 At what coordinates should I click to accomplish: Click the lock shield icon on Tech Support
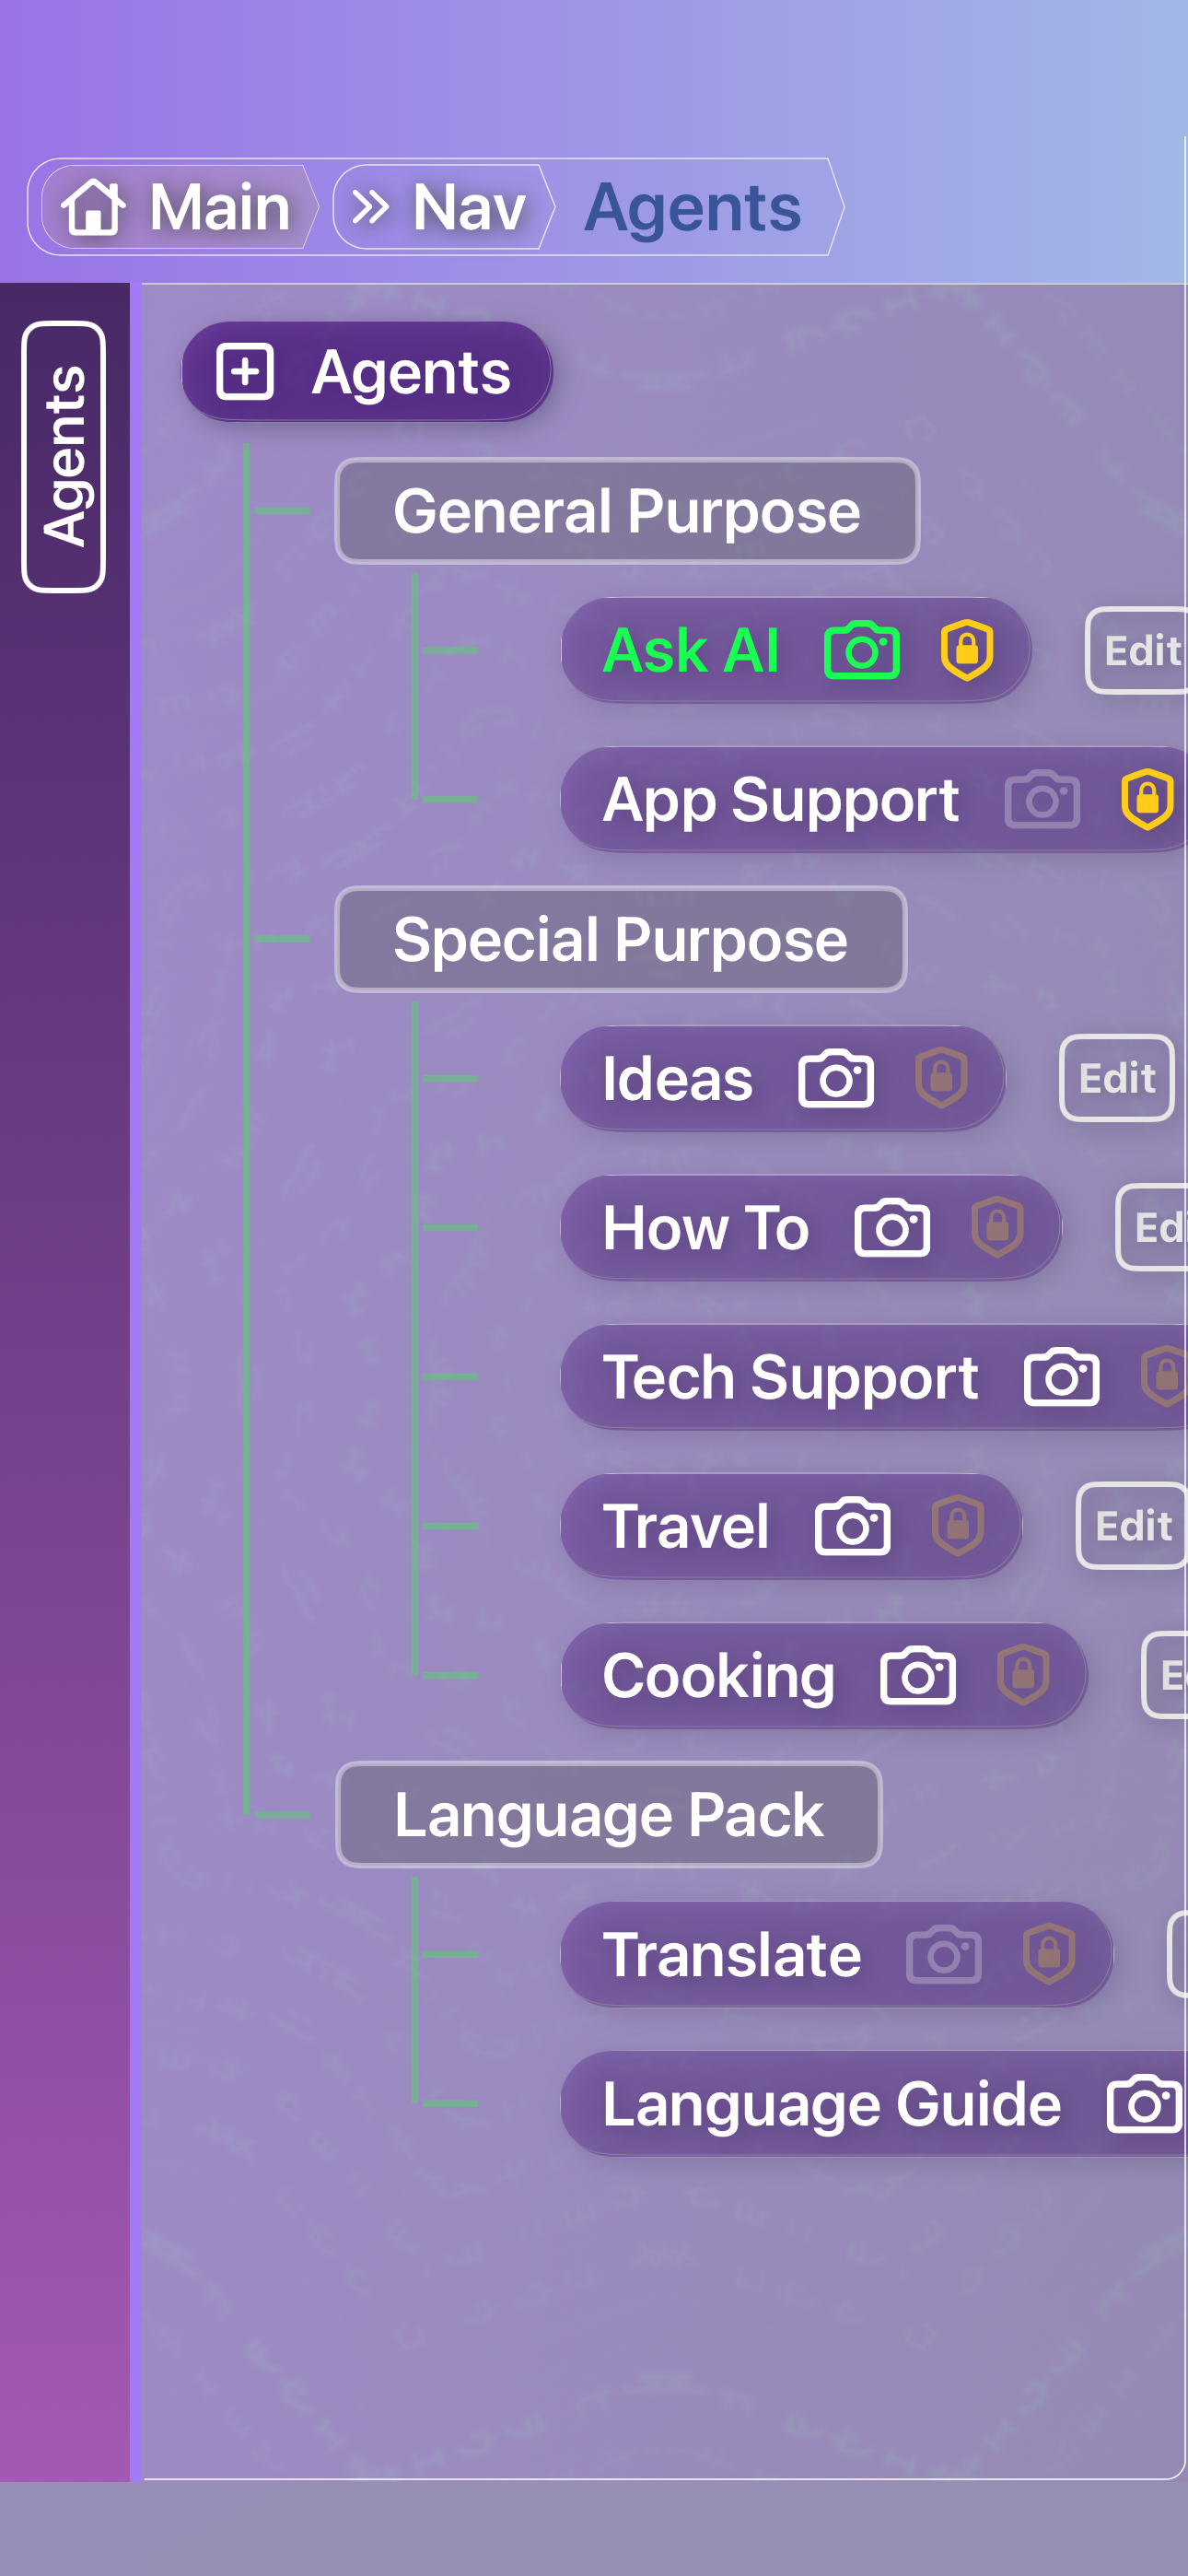(x=1163, y=1377)
